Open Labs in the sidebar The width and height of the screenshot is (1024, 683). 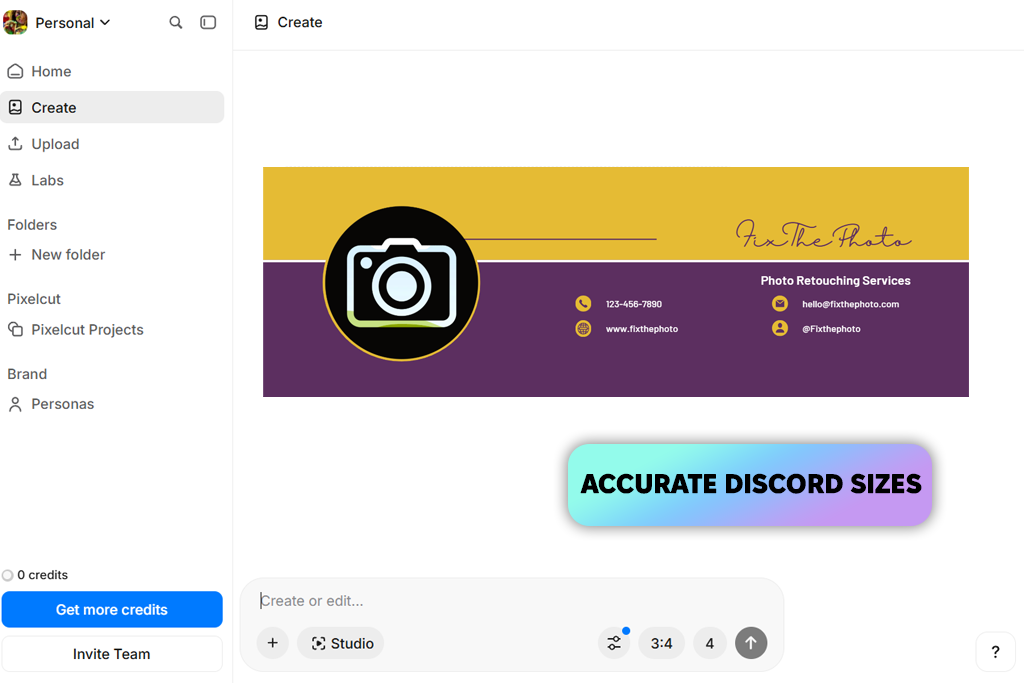(112, 180)
